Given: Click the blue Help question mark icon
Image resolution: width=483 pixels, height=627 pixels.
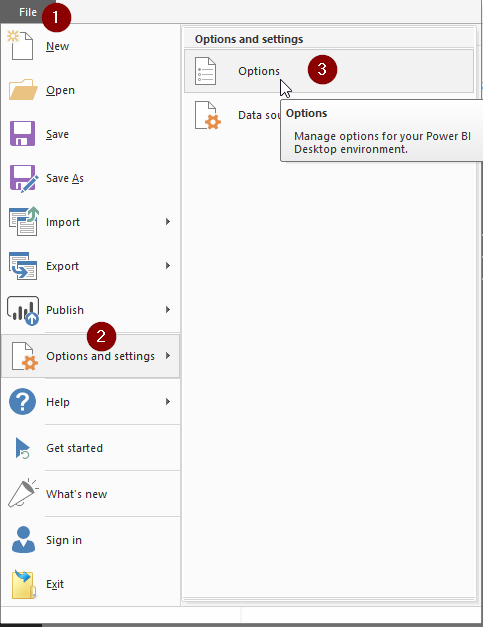Looking at the screenshot, I should (22, 401).
